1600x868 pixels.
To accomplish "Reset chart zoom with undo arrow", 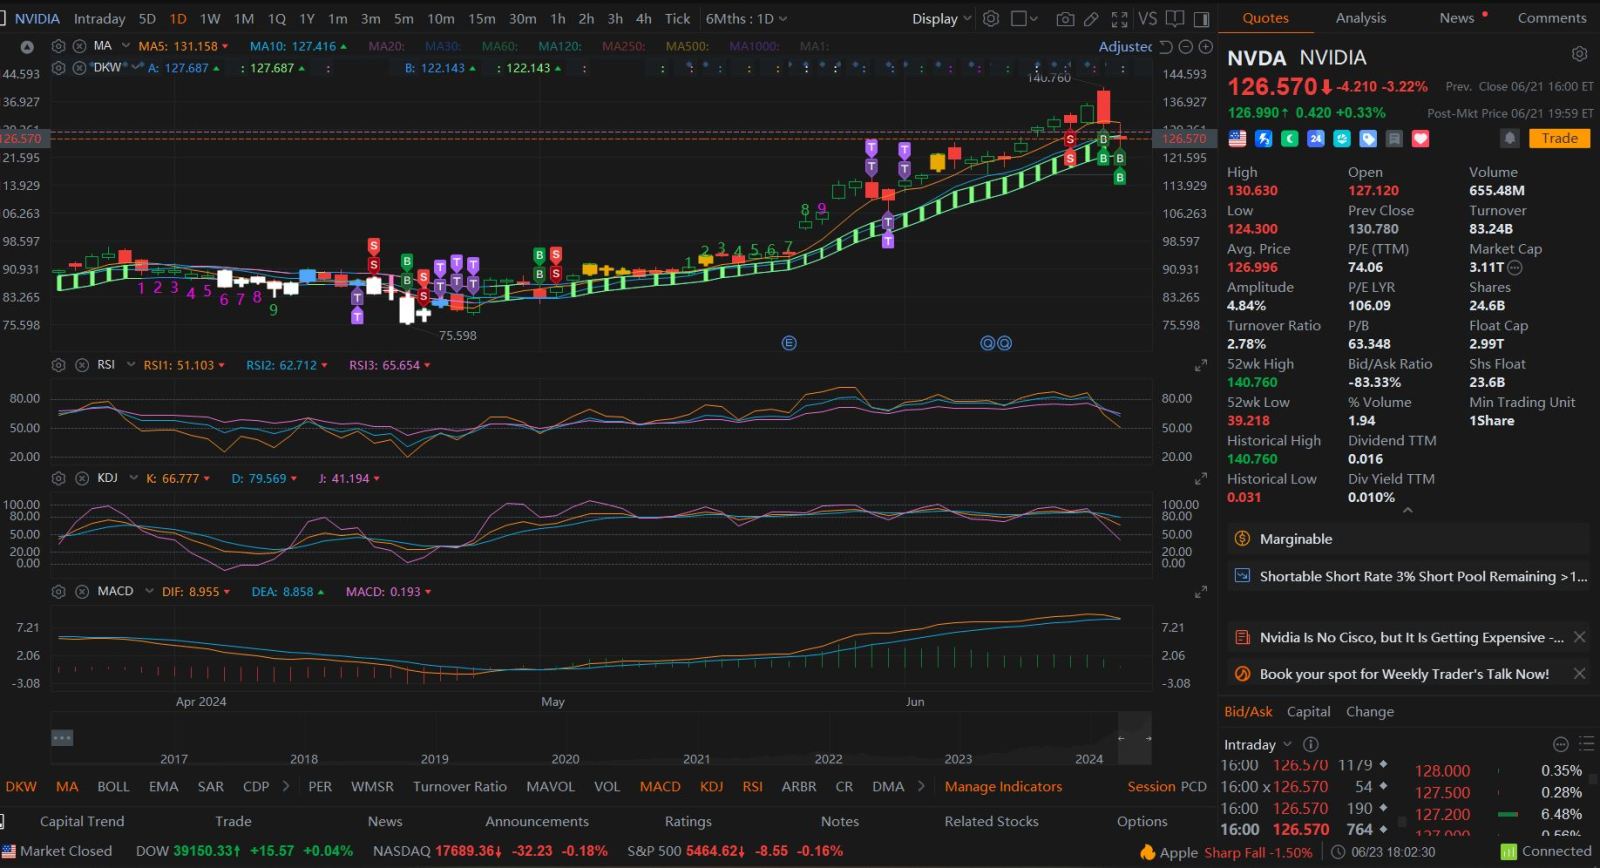I will pyautogui.click(x=1166, y=47).
